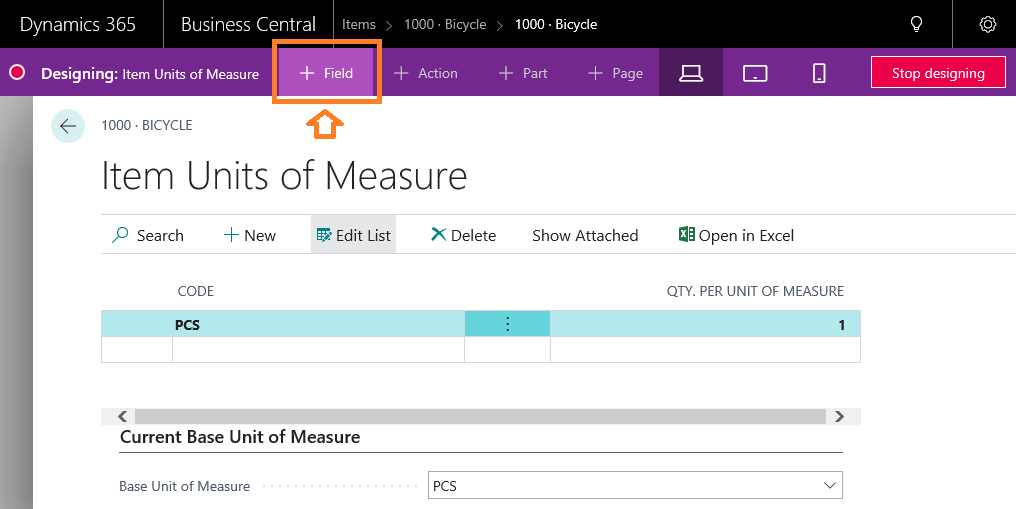Click the horizontal scrollbar track
The height and width of the screenshot is (509, 1016).
[480, 416]
